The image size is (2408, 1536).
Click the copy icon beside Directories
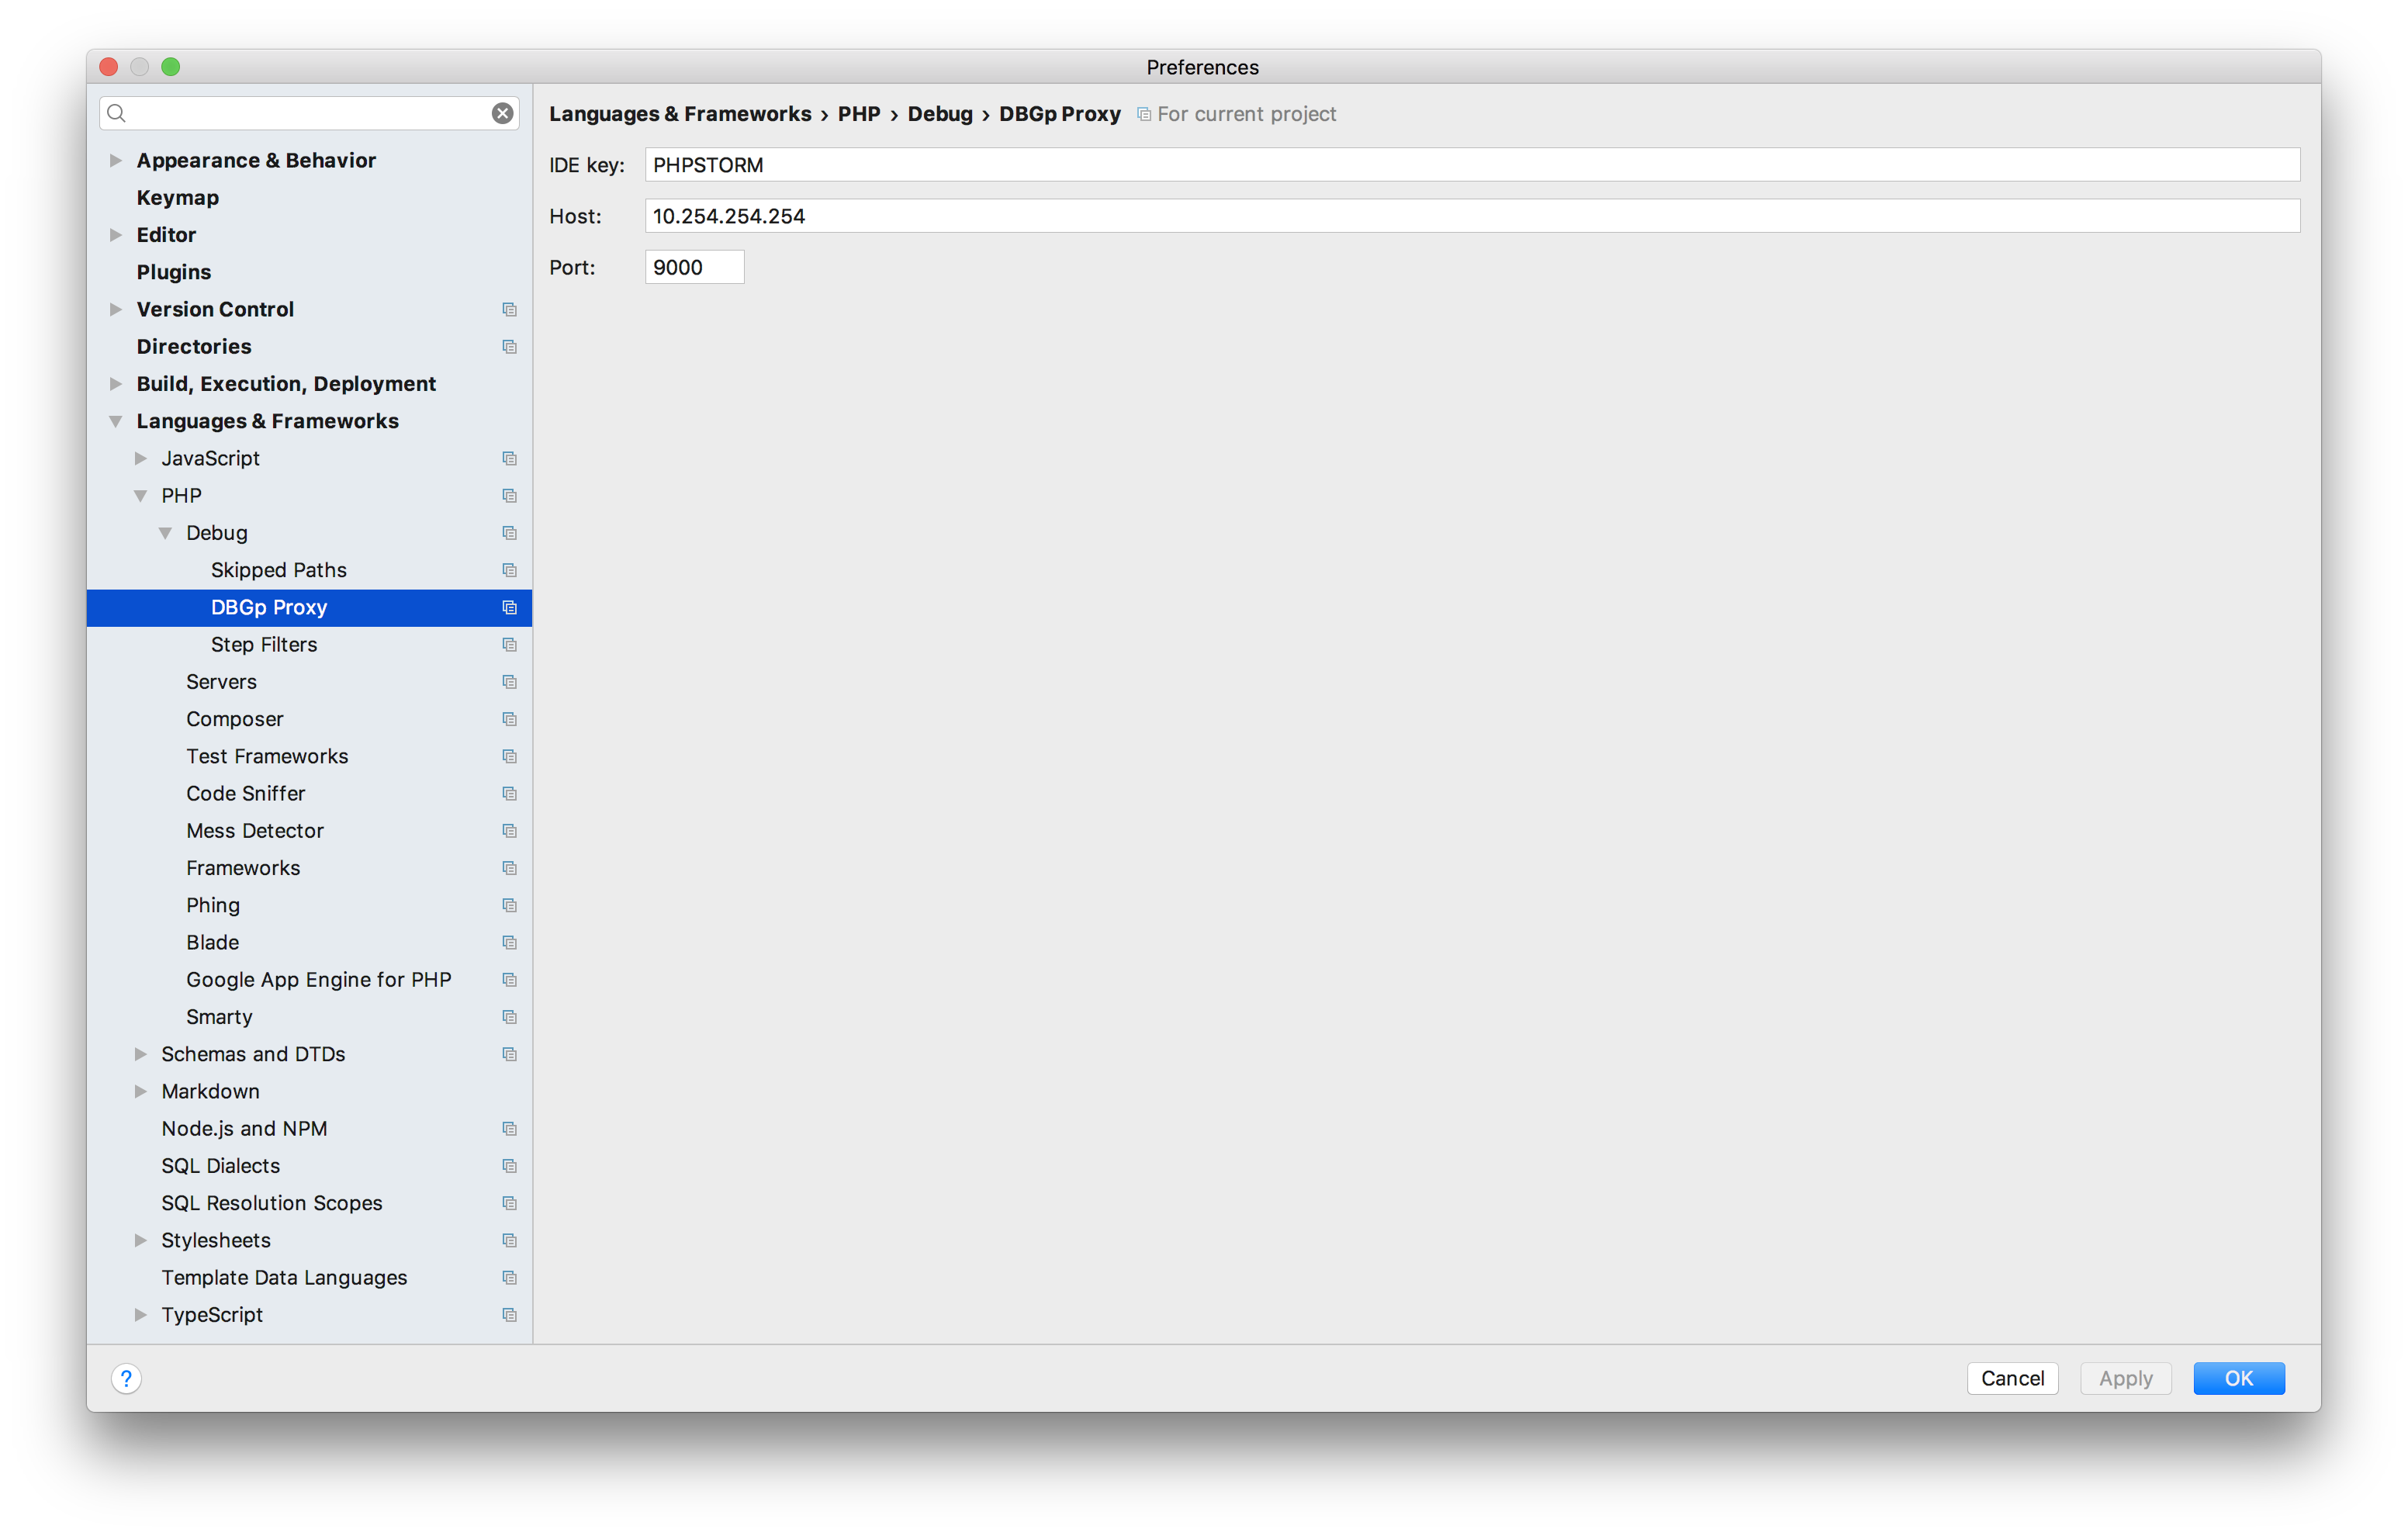[510, 346]
